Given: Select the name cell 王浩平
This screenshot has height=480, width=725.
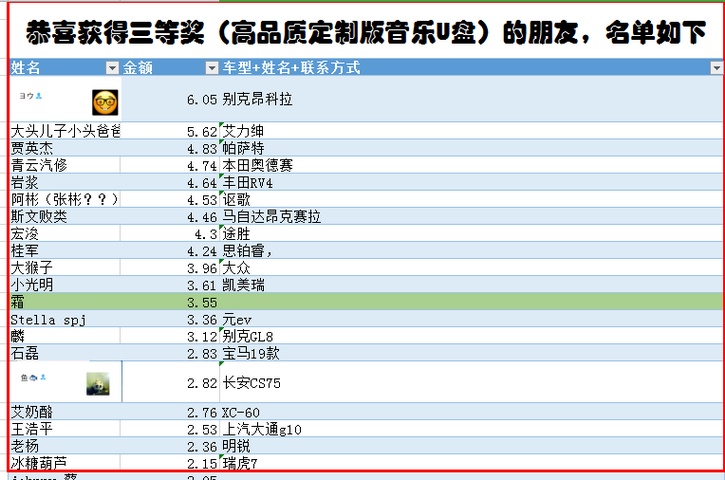Looking at the screenshot, I should click(x=65, y=429).
